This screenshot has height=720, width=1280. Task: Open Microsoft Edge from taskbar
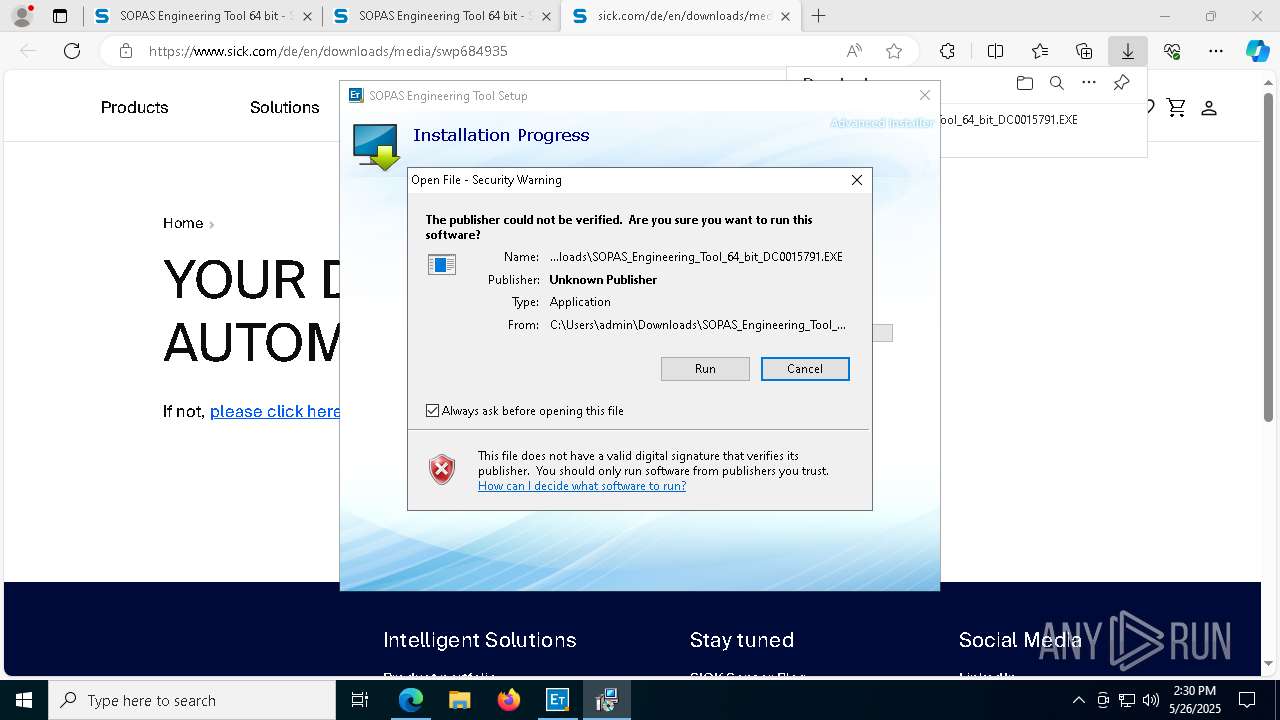(x=411, y=700)
